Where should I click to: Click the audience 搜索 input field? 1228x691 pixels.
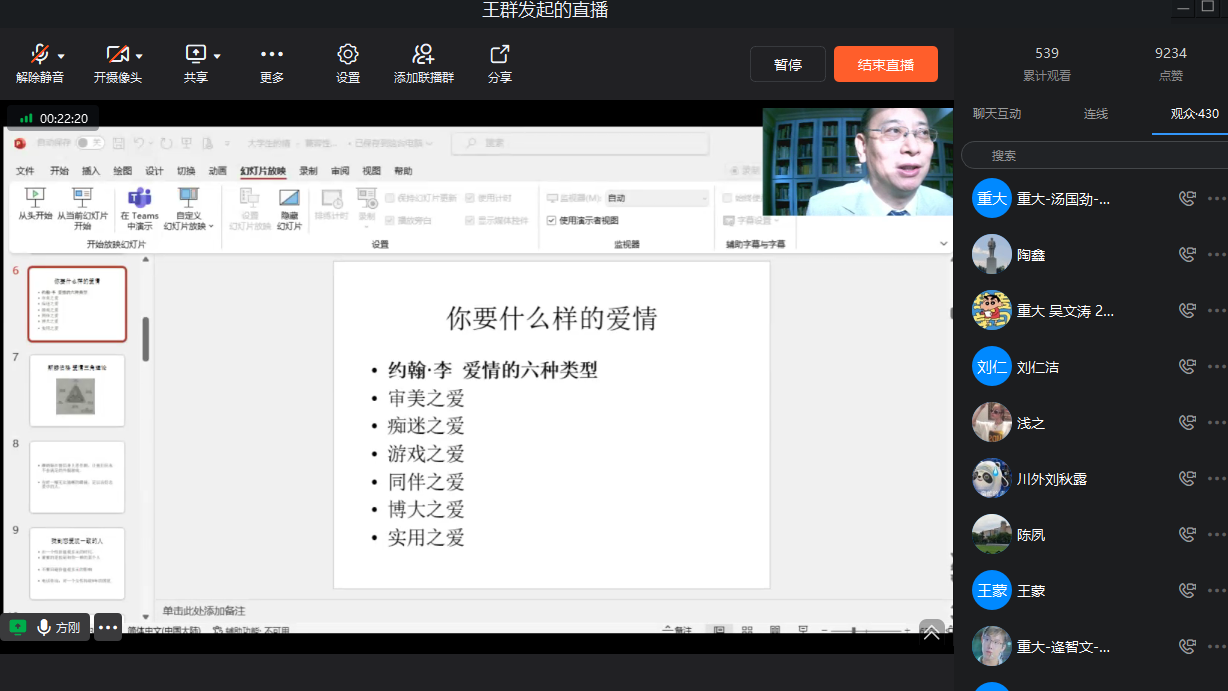pyautogui.click(x=1094, y=155)
